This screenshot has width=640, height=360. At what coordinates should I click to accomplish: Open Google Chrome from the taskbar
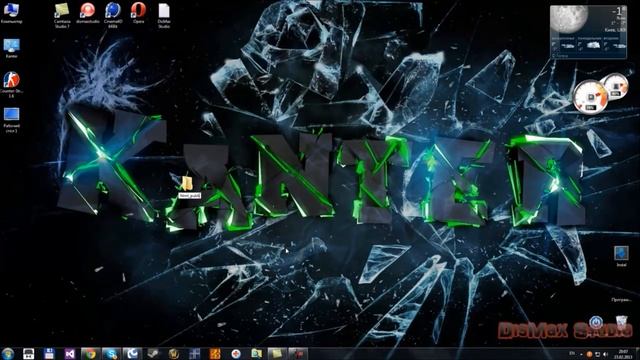click(91, 353)
